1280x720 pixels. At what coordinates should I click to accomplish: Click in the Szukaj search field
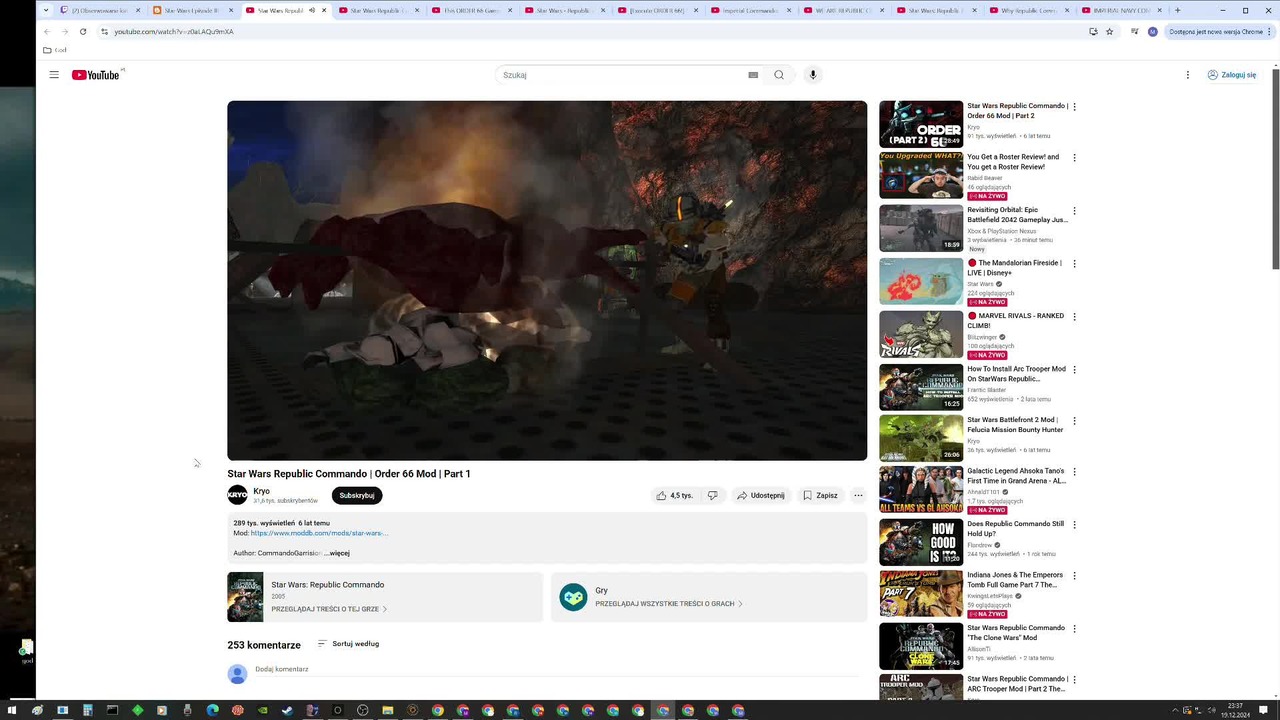click(x=620, y=75)
